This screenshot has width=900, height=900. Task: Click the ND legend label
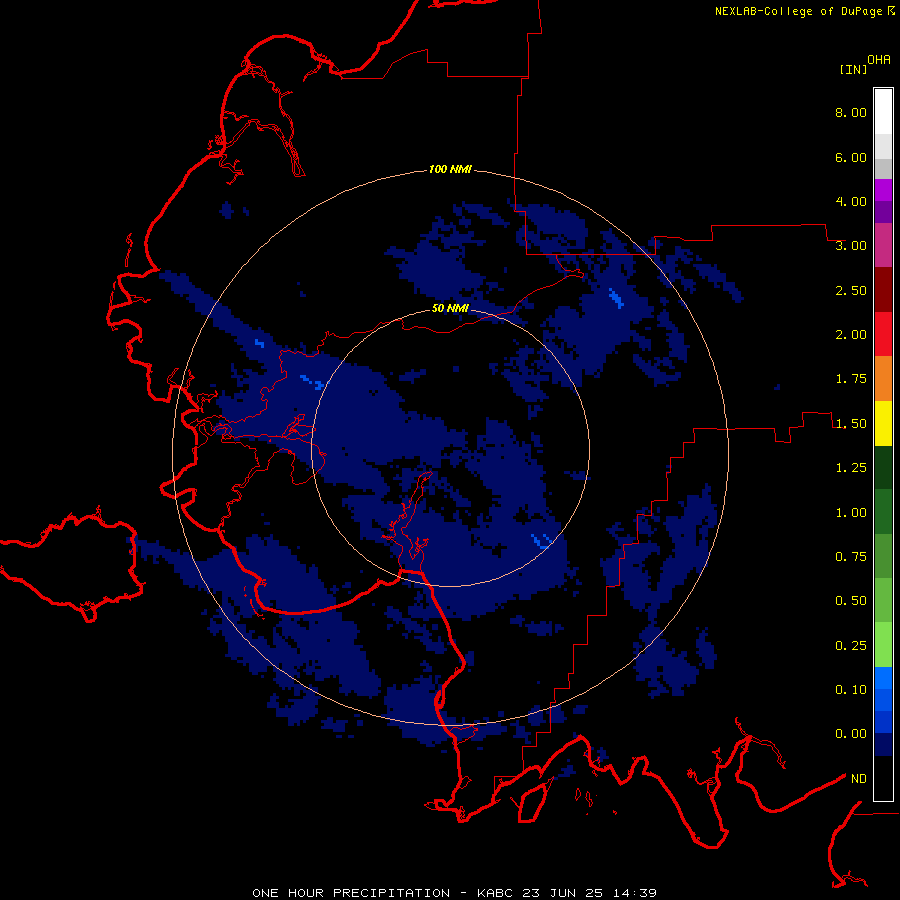[859, 779]
